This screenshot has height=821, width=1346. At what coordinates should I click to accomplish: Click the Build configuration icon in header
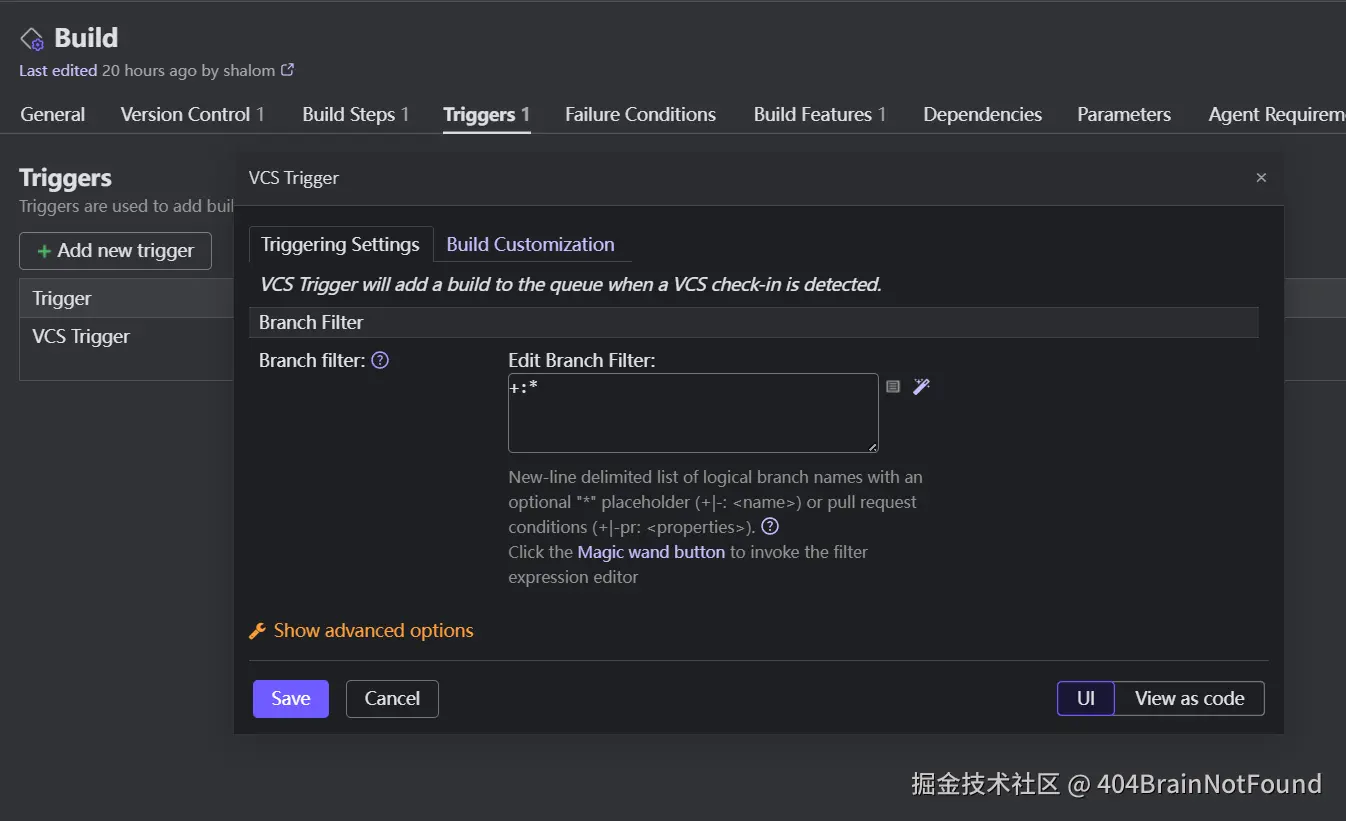32,39
